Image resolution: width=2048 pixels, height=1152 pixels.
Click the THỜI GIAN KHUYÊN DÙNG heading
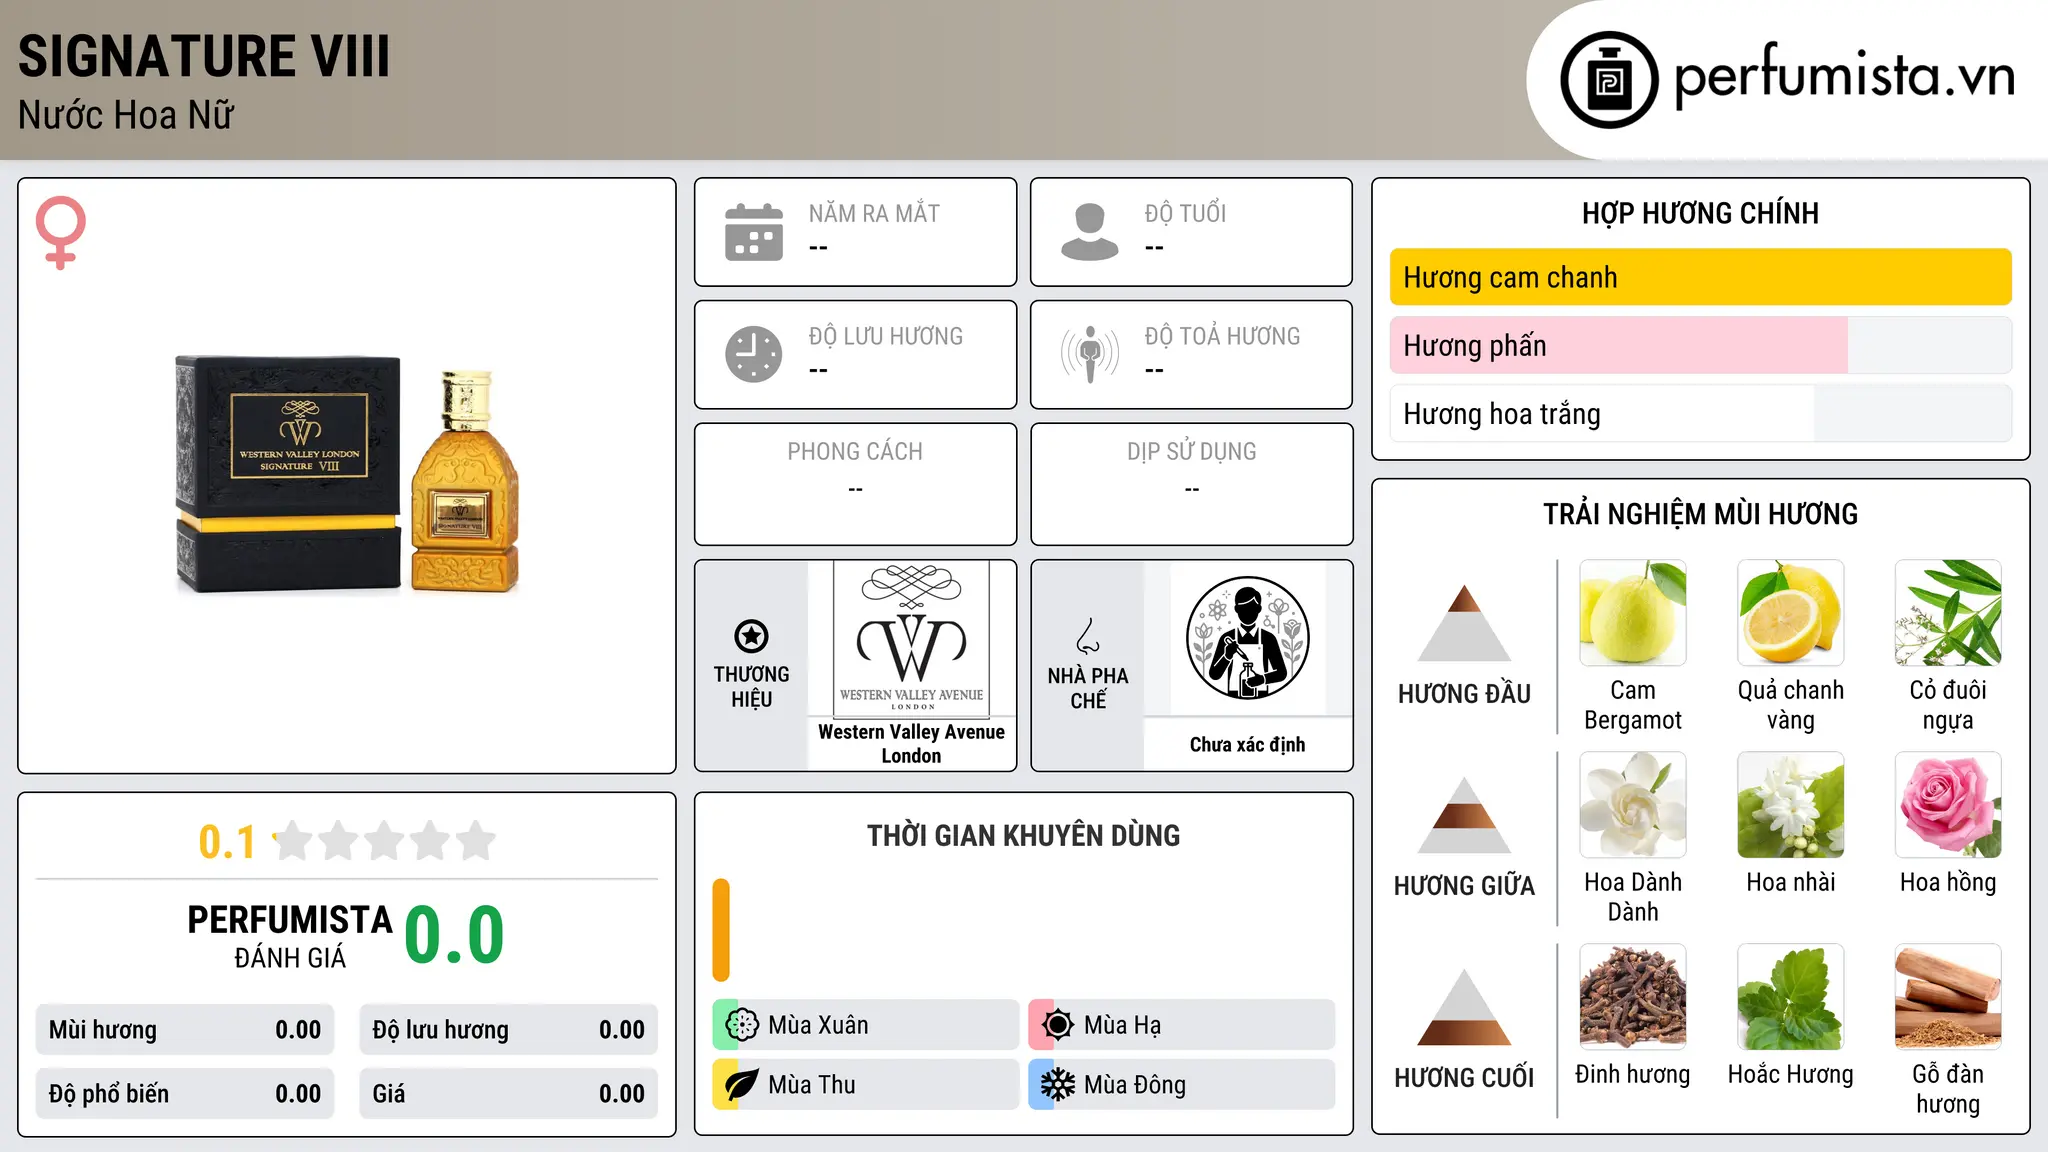pyautogui.click(x=1023, y=835)
